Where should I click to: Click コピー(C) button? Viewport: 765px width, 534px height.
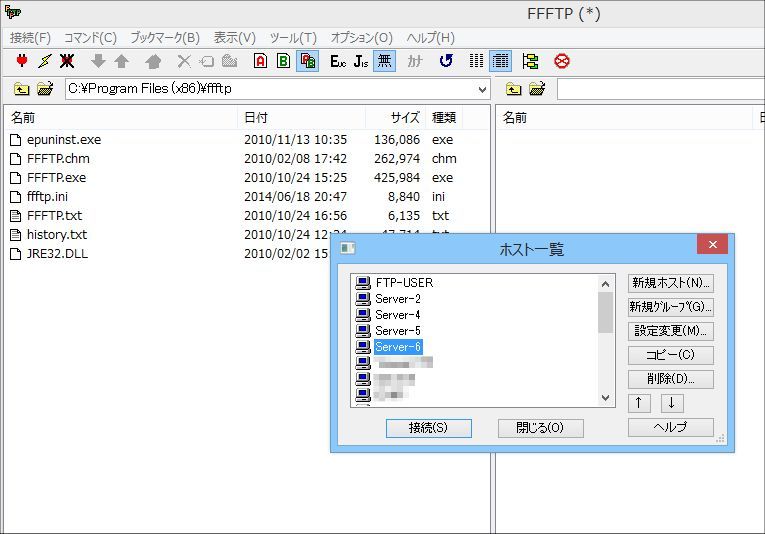coord(671,355)
